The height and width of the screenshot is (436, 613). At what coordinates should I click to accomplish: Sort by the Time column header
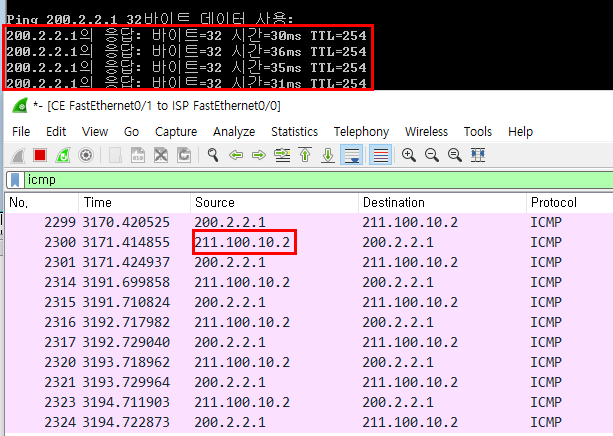pos(134,203)
